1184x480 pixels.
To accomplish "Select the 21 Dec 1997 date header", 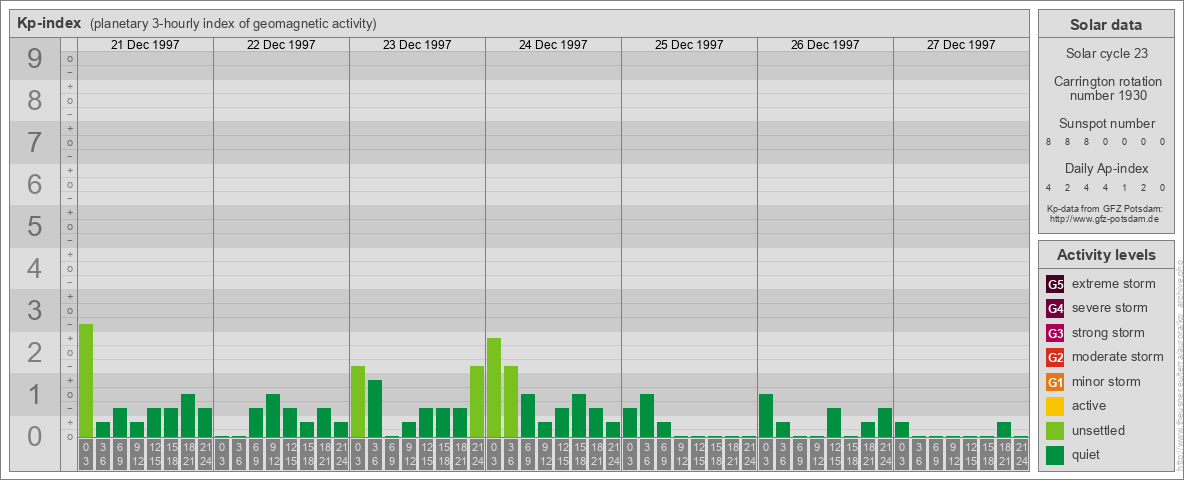I will point(145,45).
